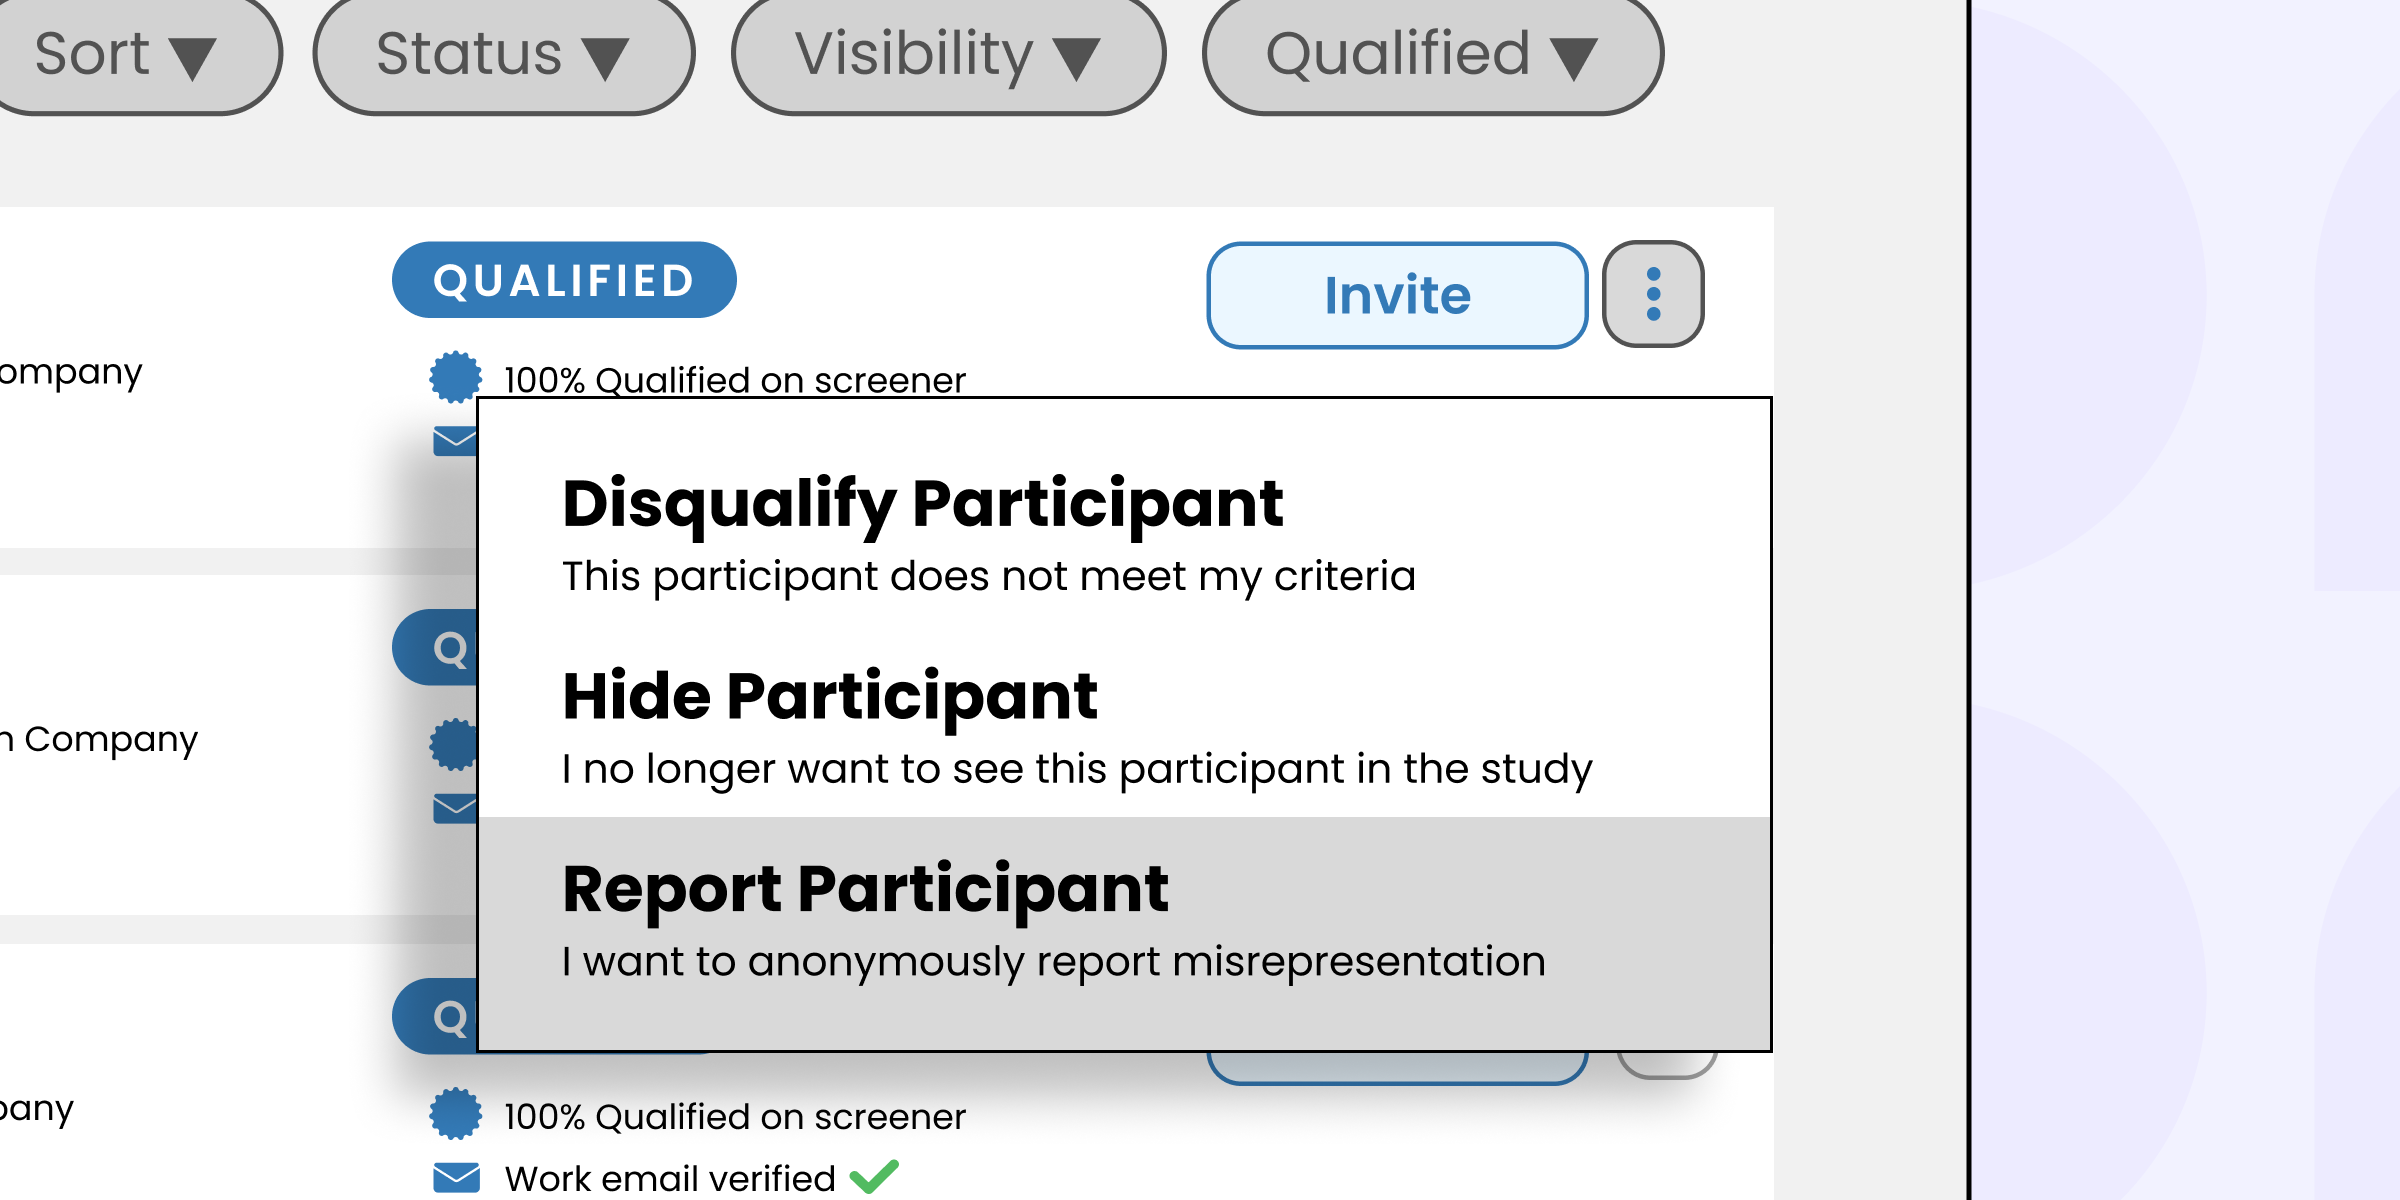
Task: Open the three-dot participant options menu
Action: pyautogui.click(x=1653, y=294)
